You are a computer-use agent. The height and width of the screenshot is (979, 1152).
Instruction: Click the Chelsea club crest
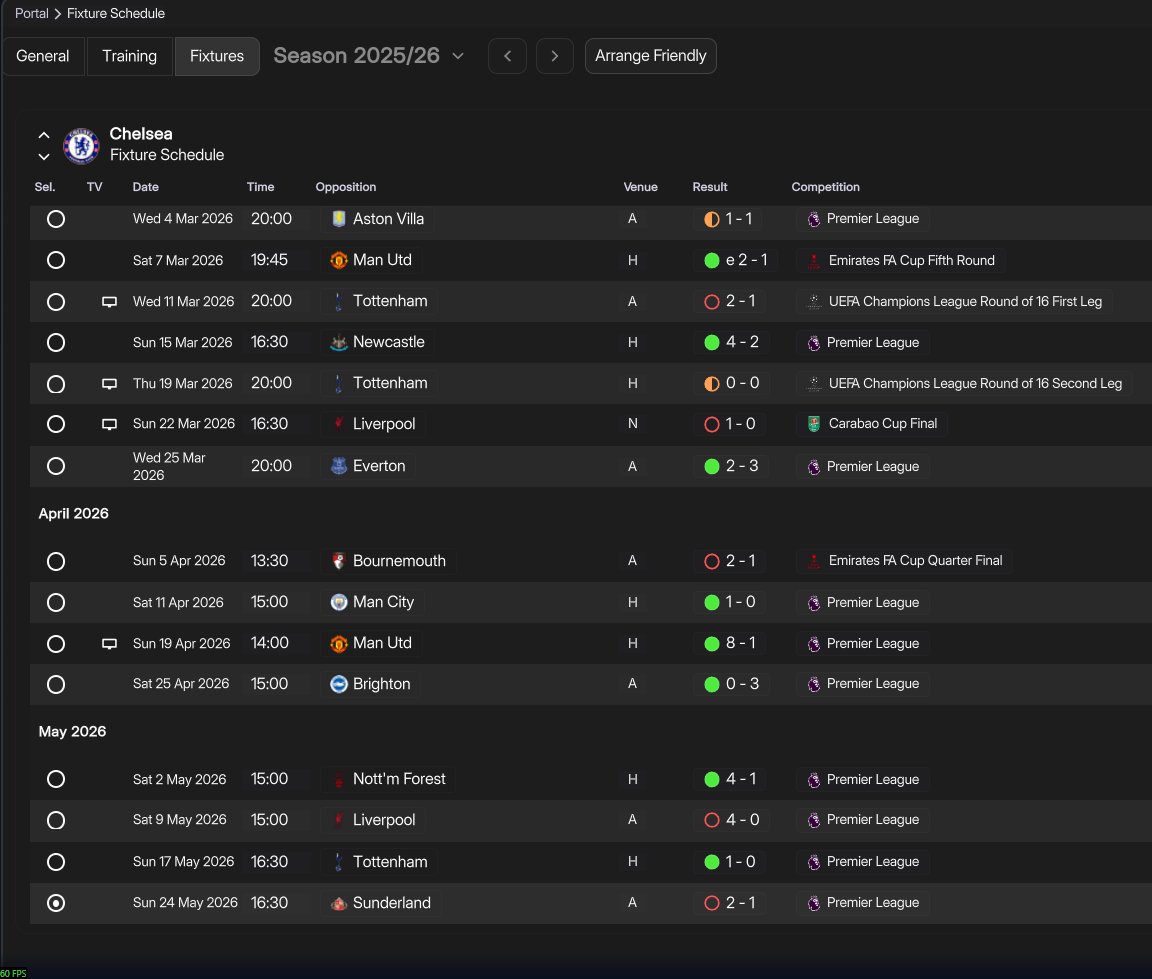(82, 145)
